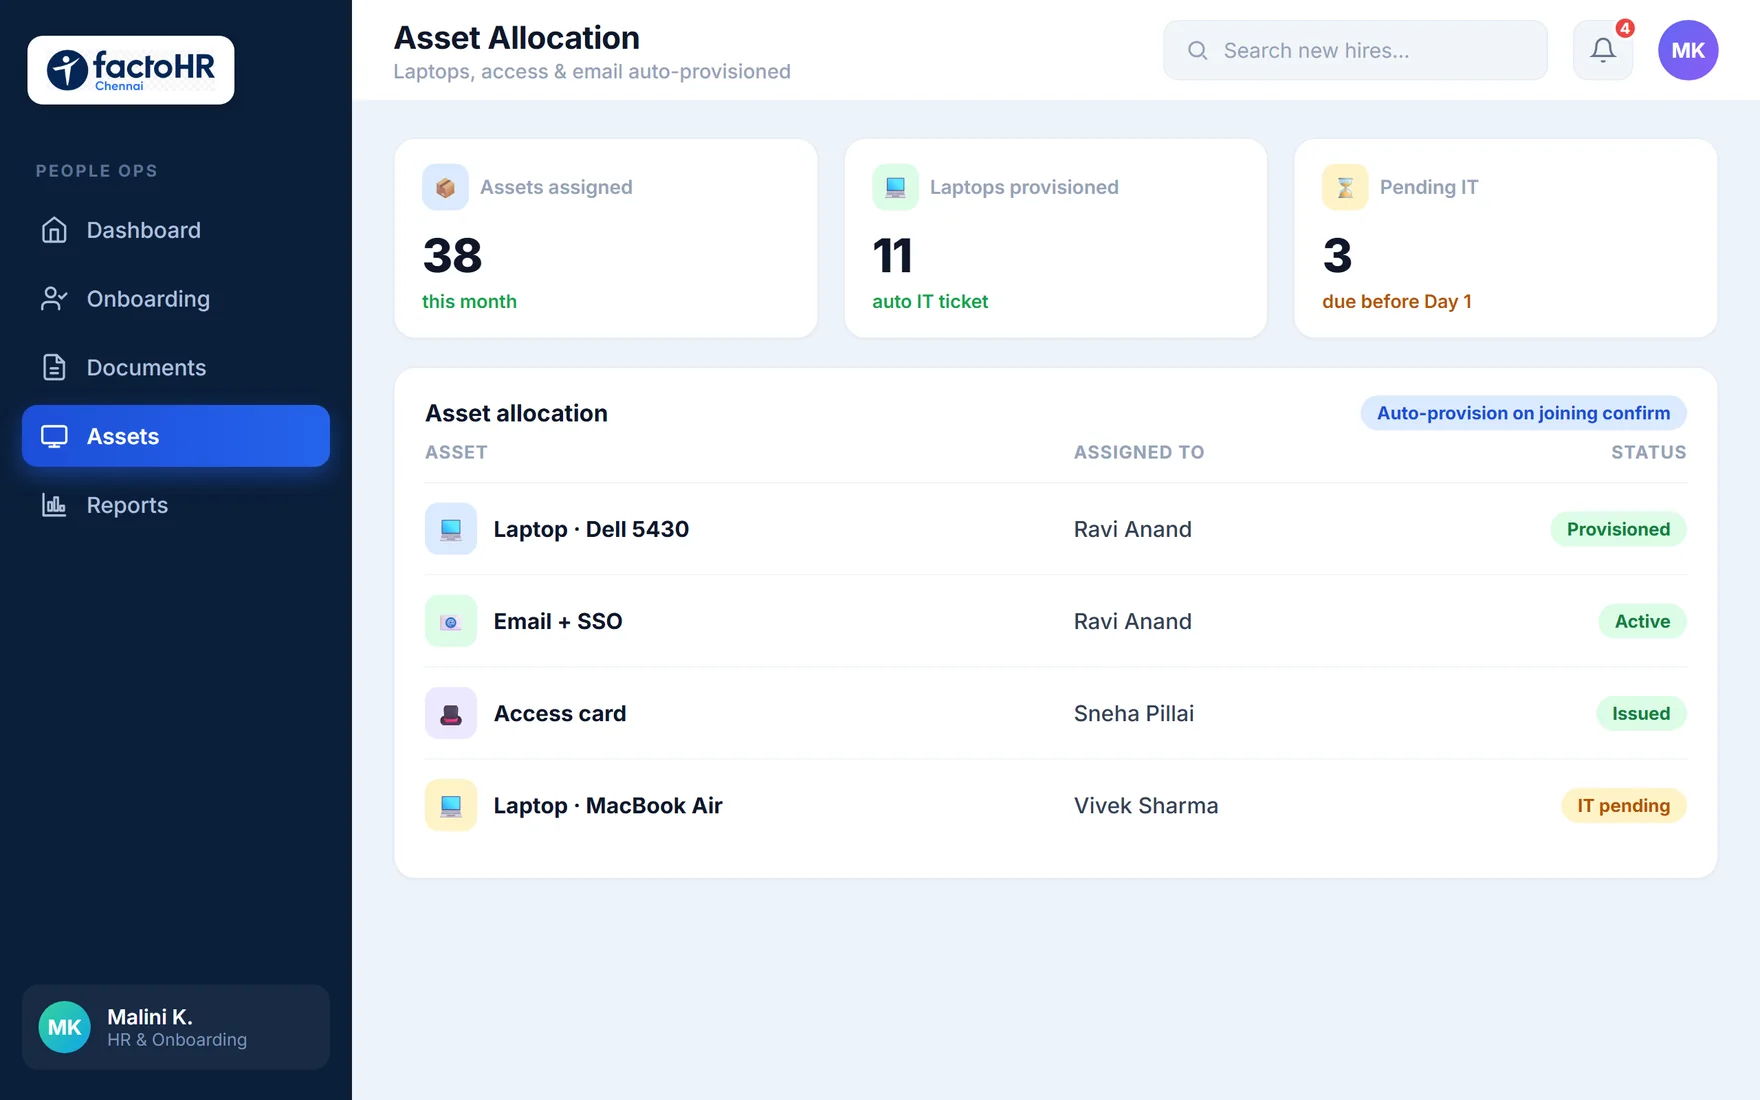Click the STATUS column header

pos(1648,452)
